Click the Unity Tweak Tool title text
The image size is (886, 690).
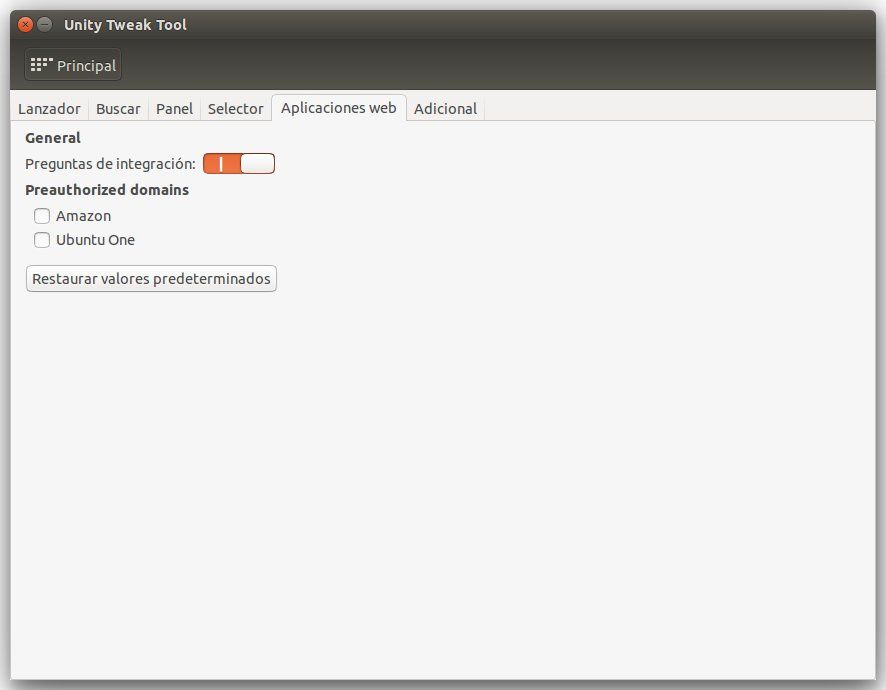click(125, 25)
